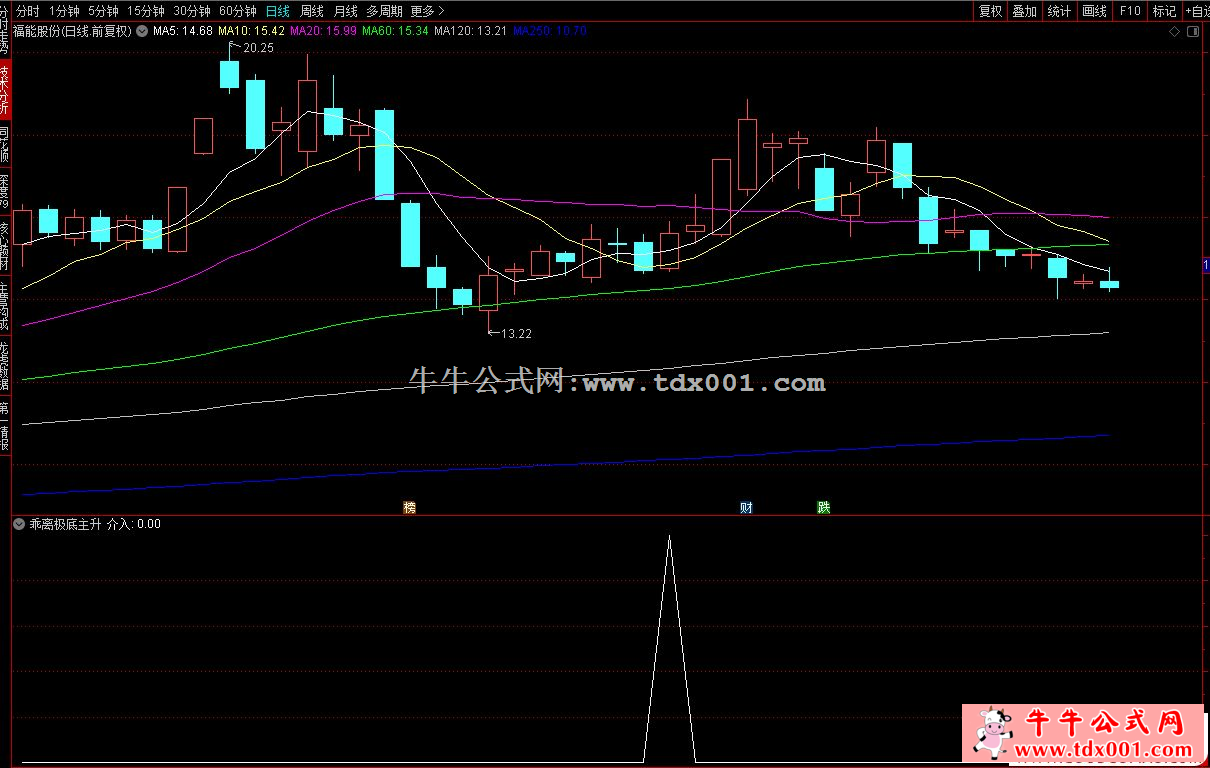Expand the 乖离极底主升 indicator options arrow
This screenshot has height=768, width=1210.
pos(19,523)
